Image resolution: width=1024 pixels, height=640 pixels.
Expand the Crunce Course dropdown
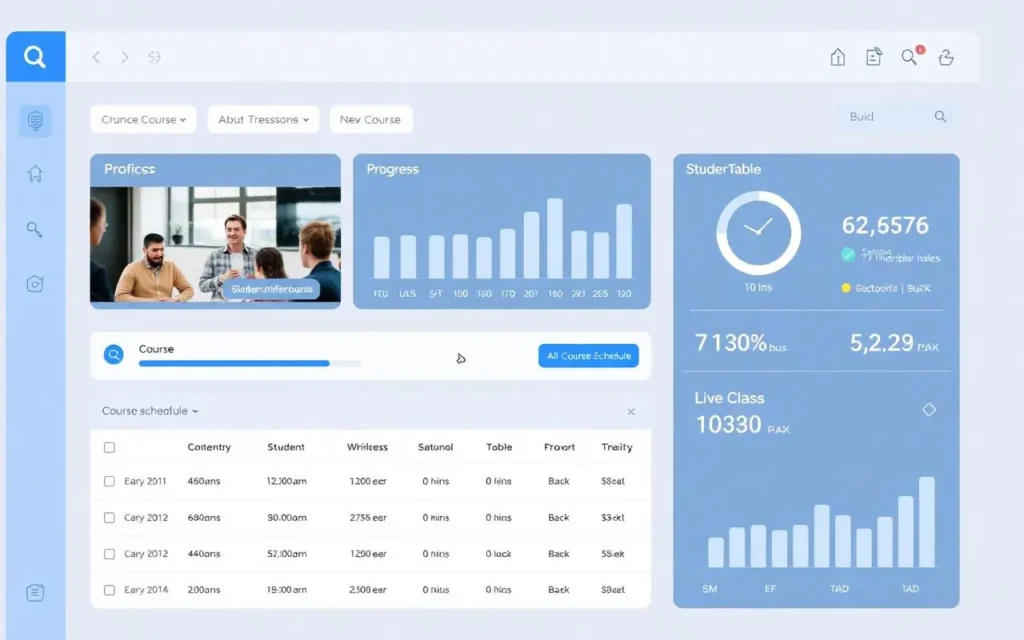tap(143, 120)
